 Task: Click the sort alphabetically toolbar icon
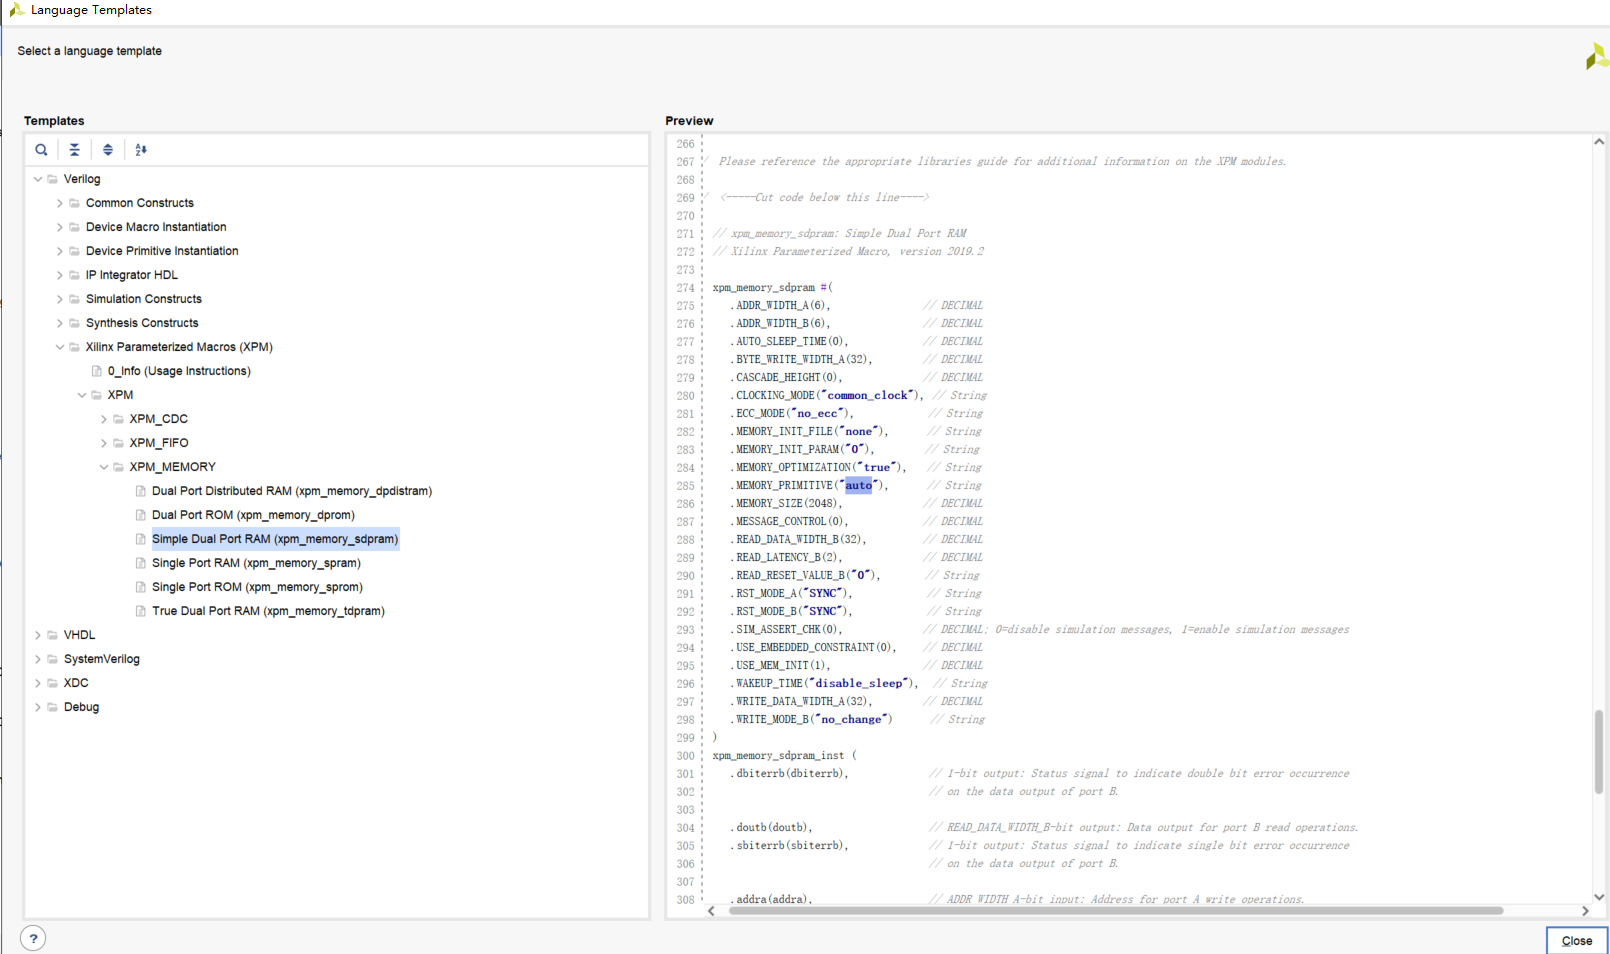(x=141, y=150)
